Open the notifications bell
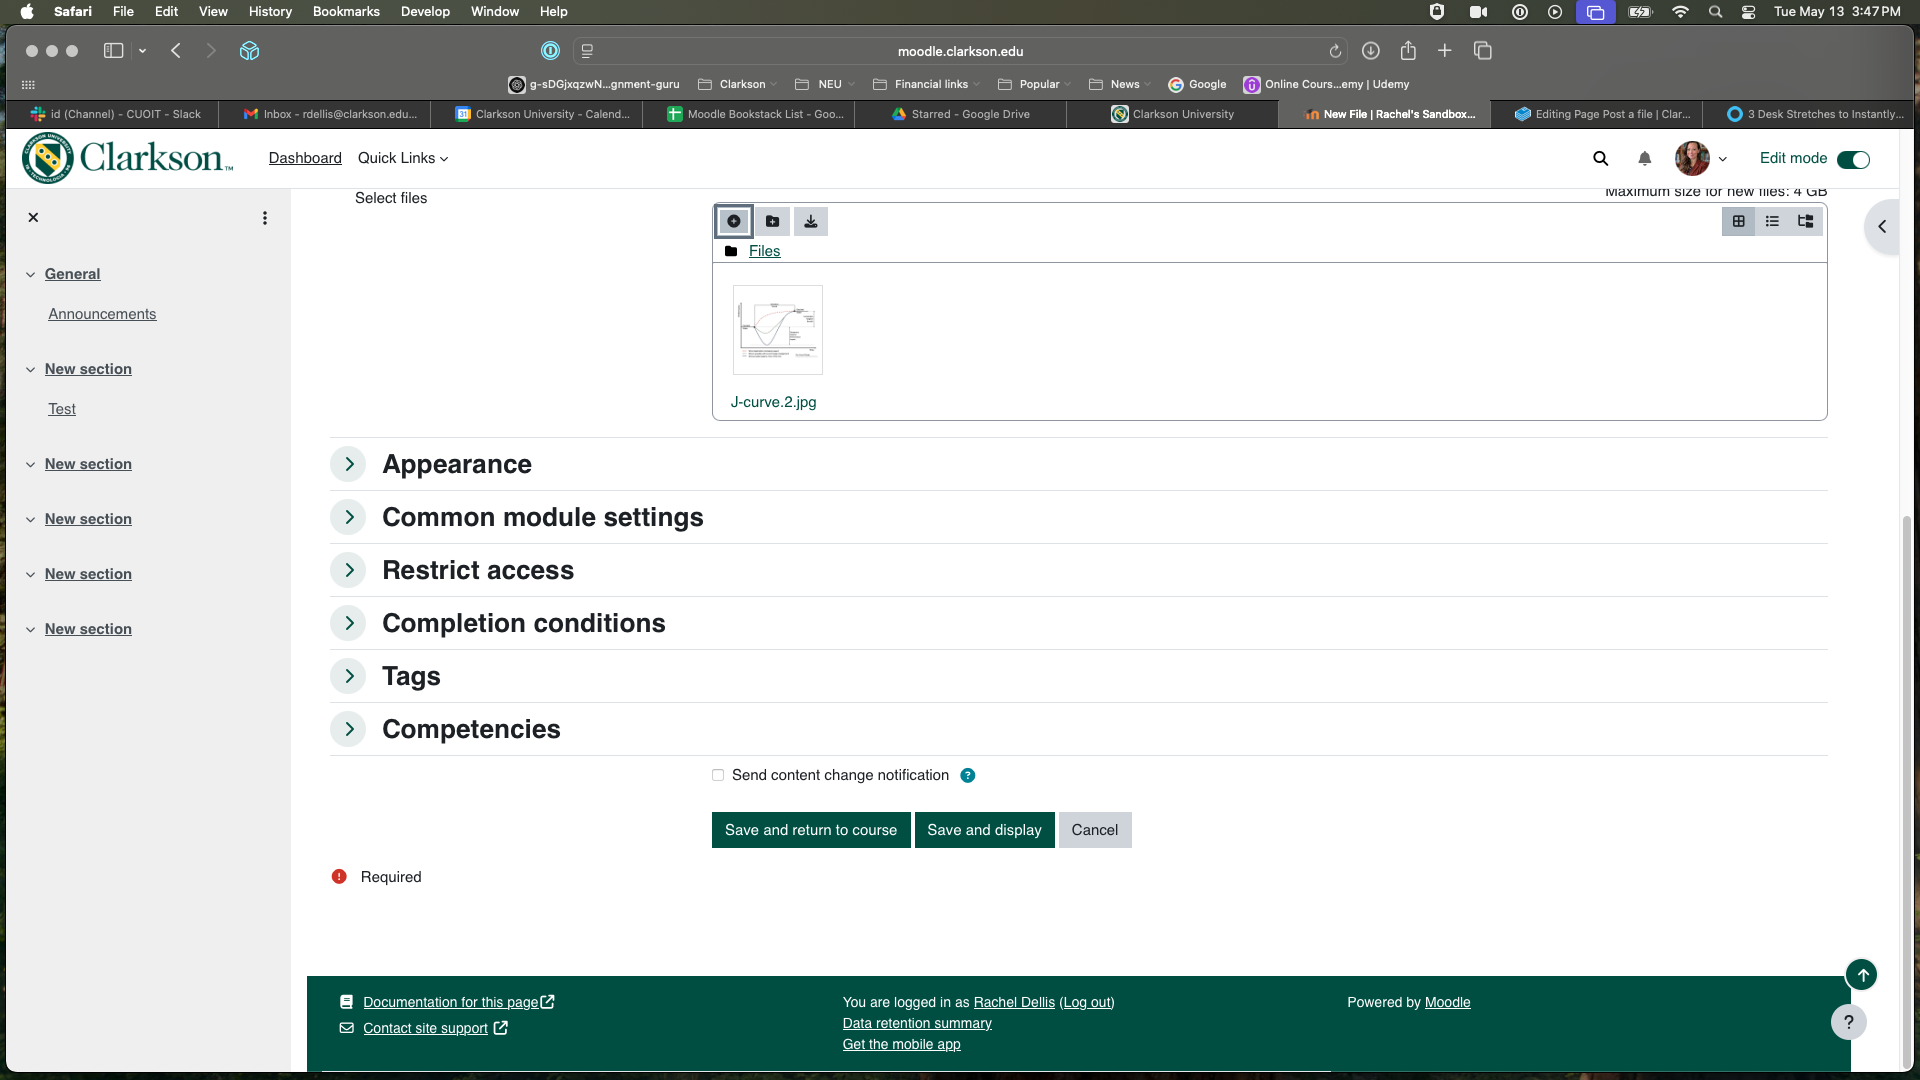The width and height of the screenshot is (1920, 1080). tap(1644, 158)
